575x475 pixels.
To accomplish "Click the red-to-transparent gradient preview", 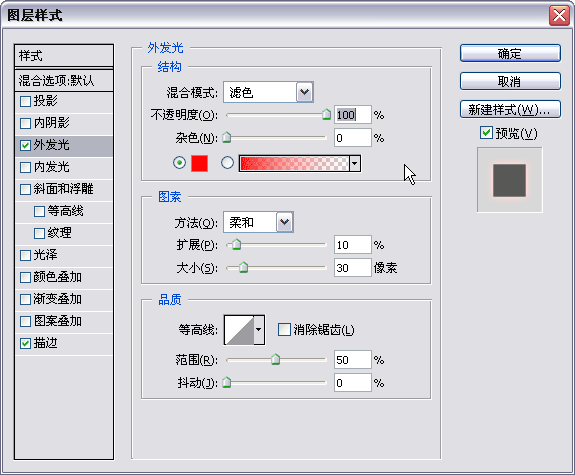I will tap(294, 163).
